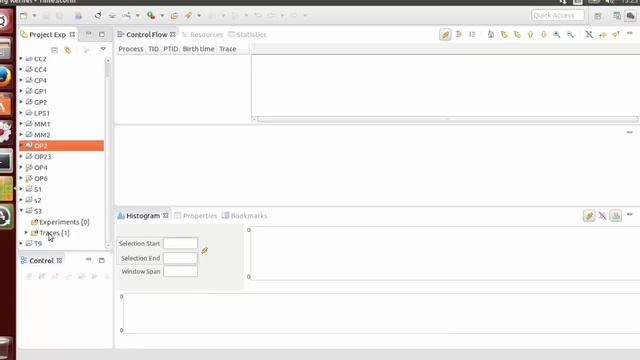Image resolution: width=640 pixels, height=360 pixels.
Task: Click the Select Previous Process up arrow
Action: pyautogui.click(x=530, y=35)
